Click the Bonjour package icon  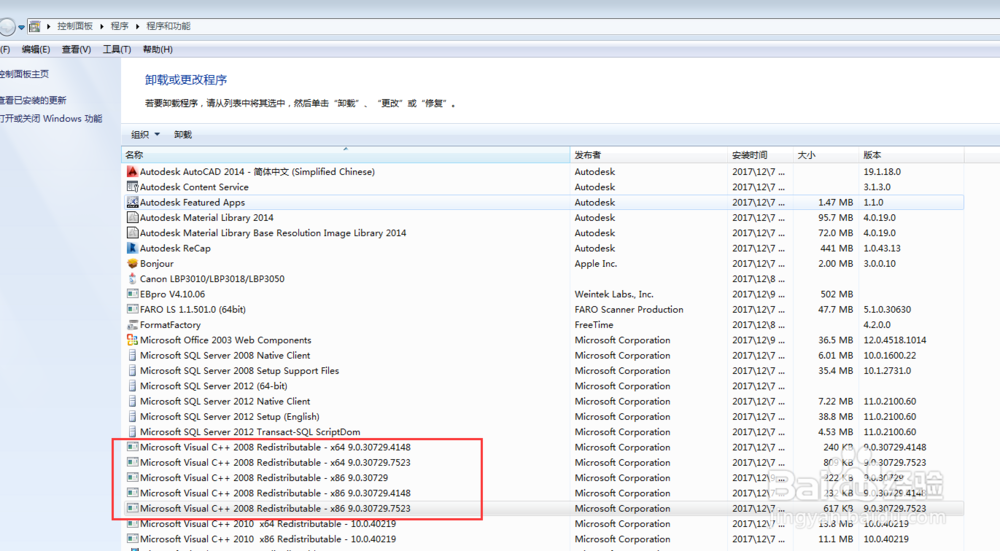click(x=133, y=263)
